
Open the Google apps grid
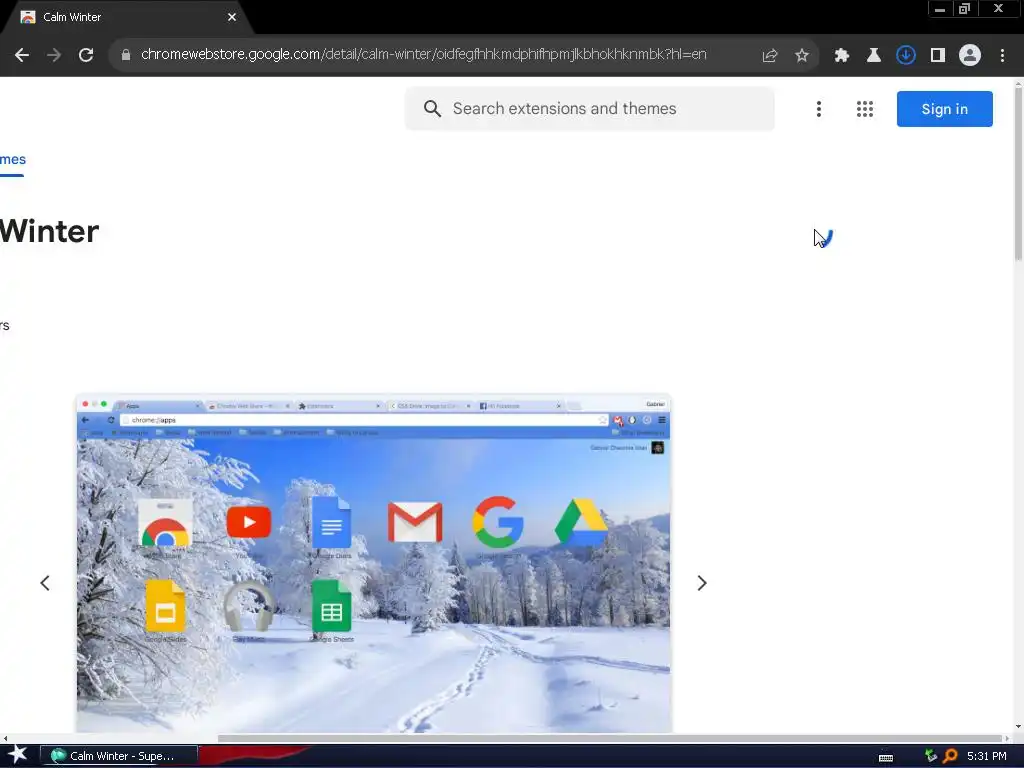tap(865, 109)
